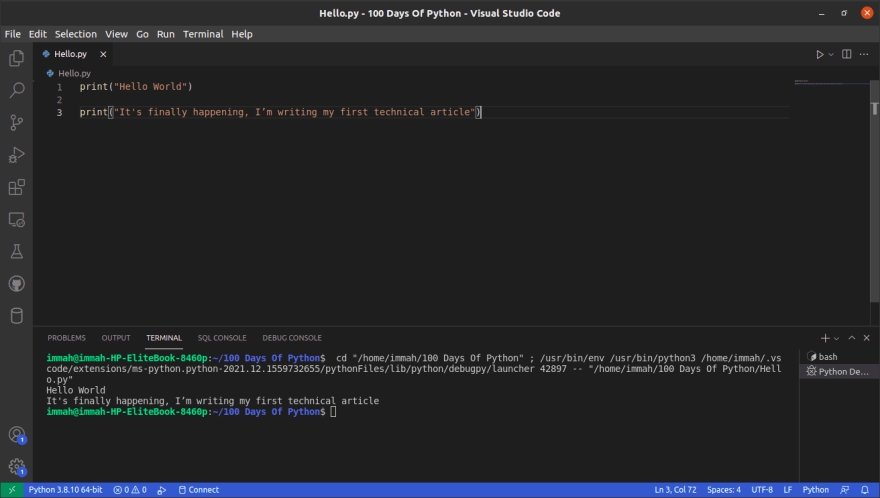880x498 pixels.
Task: Open the notifications bell
Action: pyautogui.click(x=865, y=490)
